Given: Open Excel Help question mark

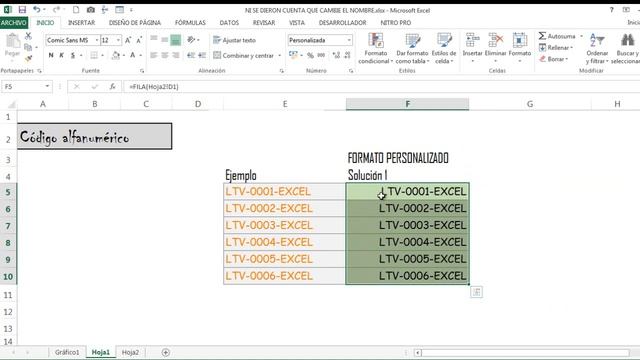Looking at the screenshot, I should coord(611,10).
